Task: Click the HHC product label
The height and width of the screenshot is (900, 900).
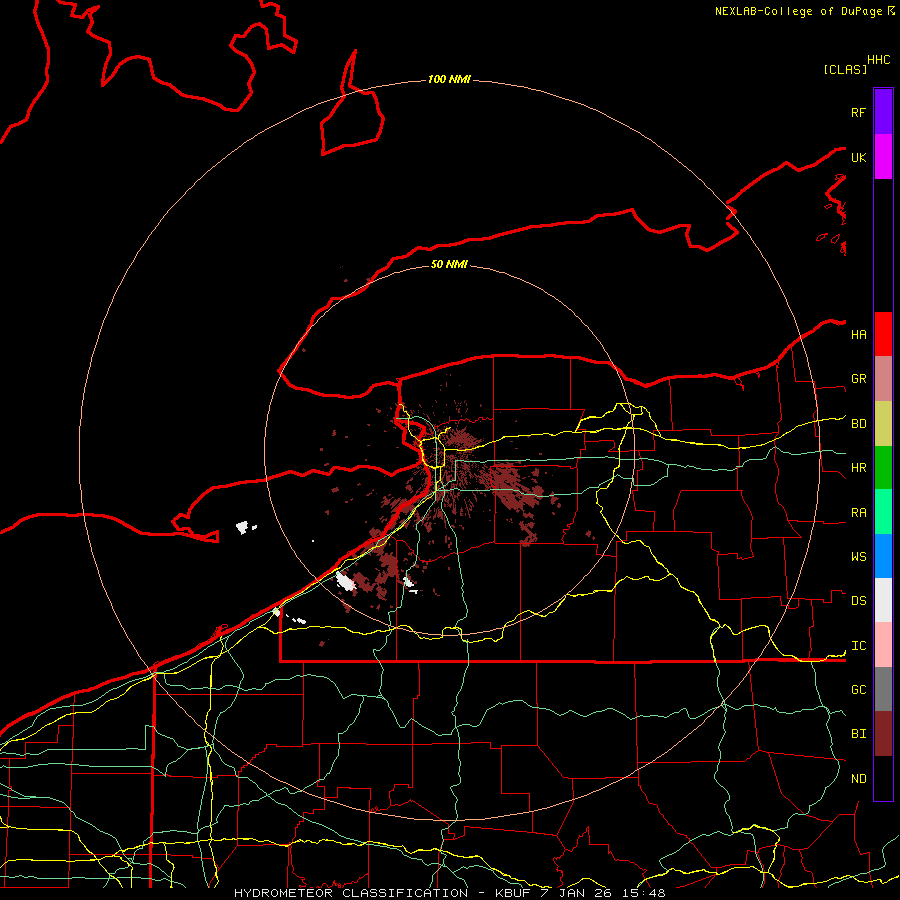Action: click(x=878, y=60)
